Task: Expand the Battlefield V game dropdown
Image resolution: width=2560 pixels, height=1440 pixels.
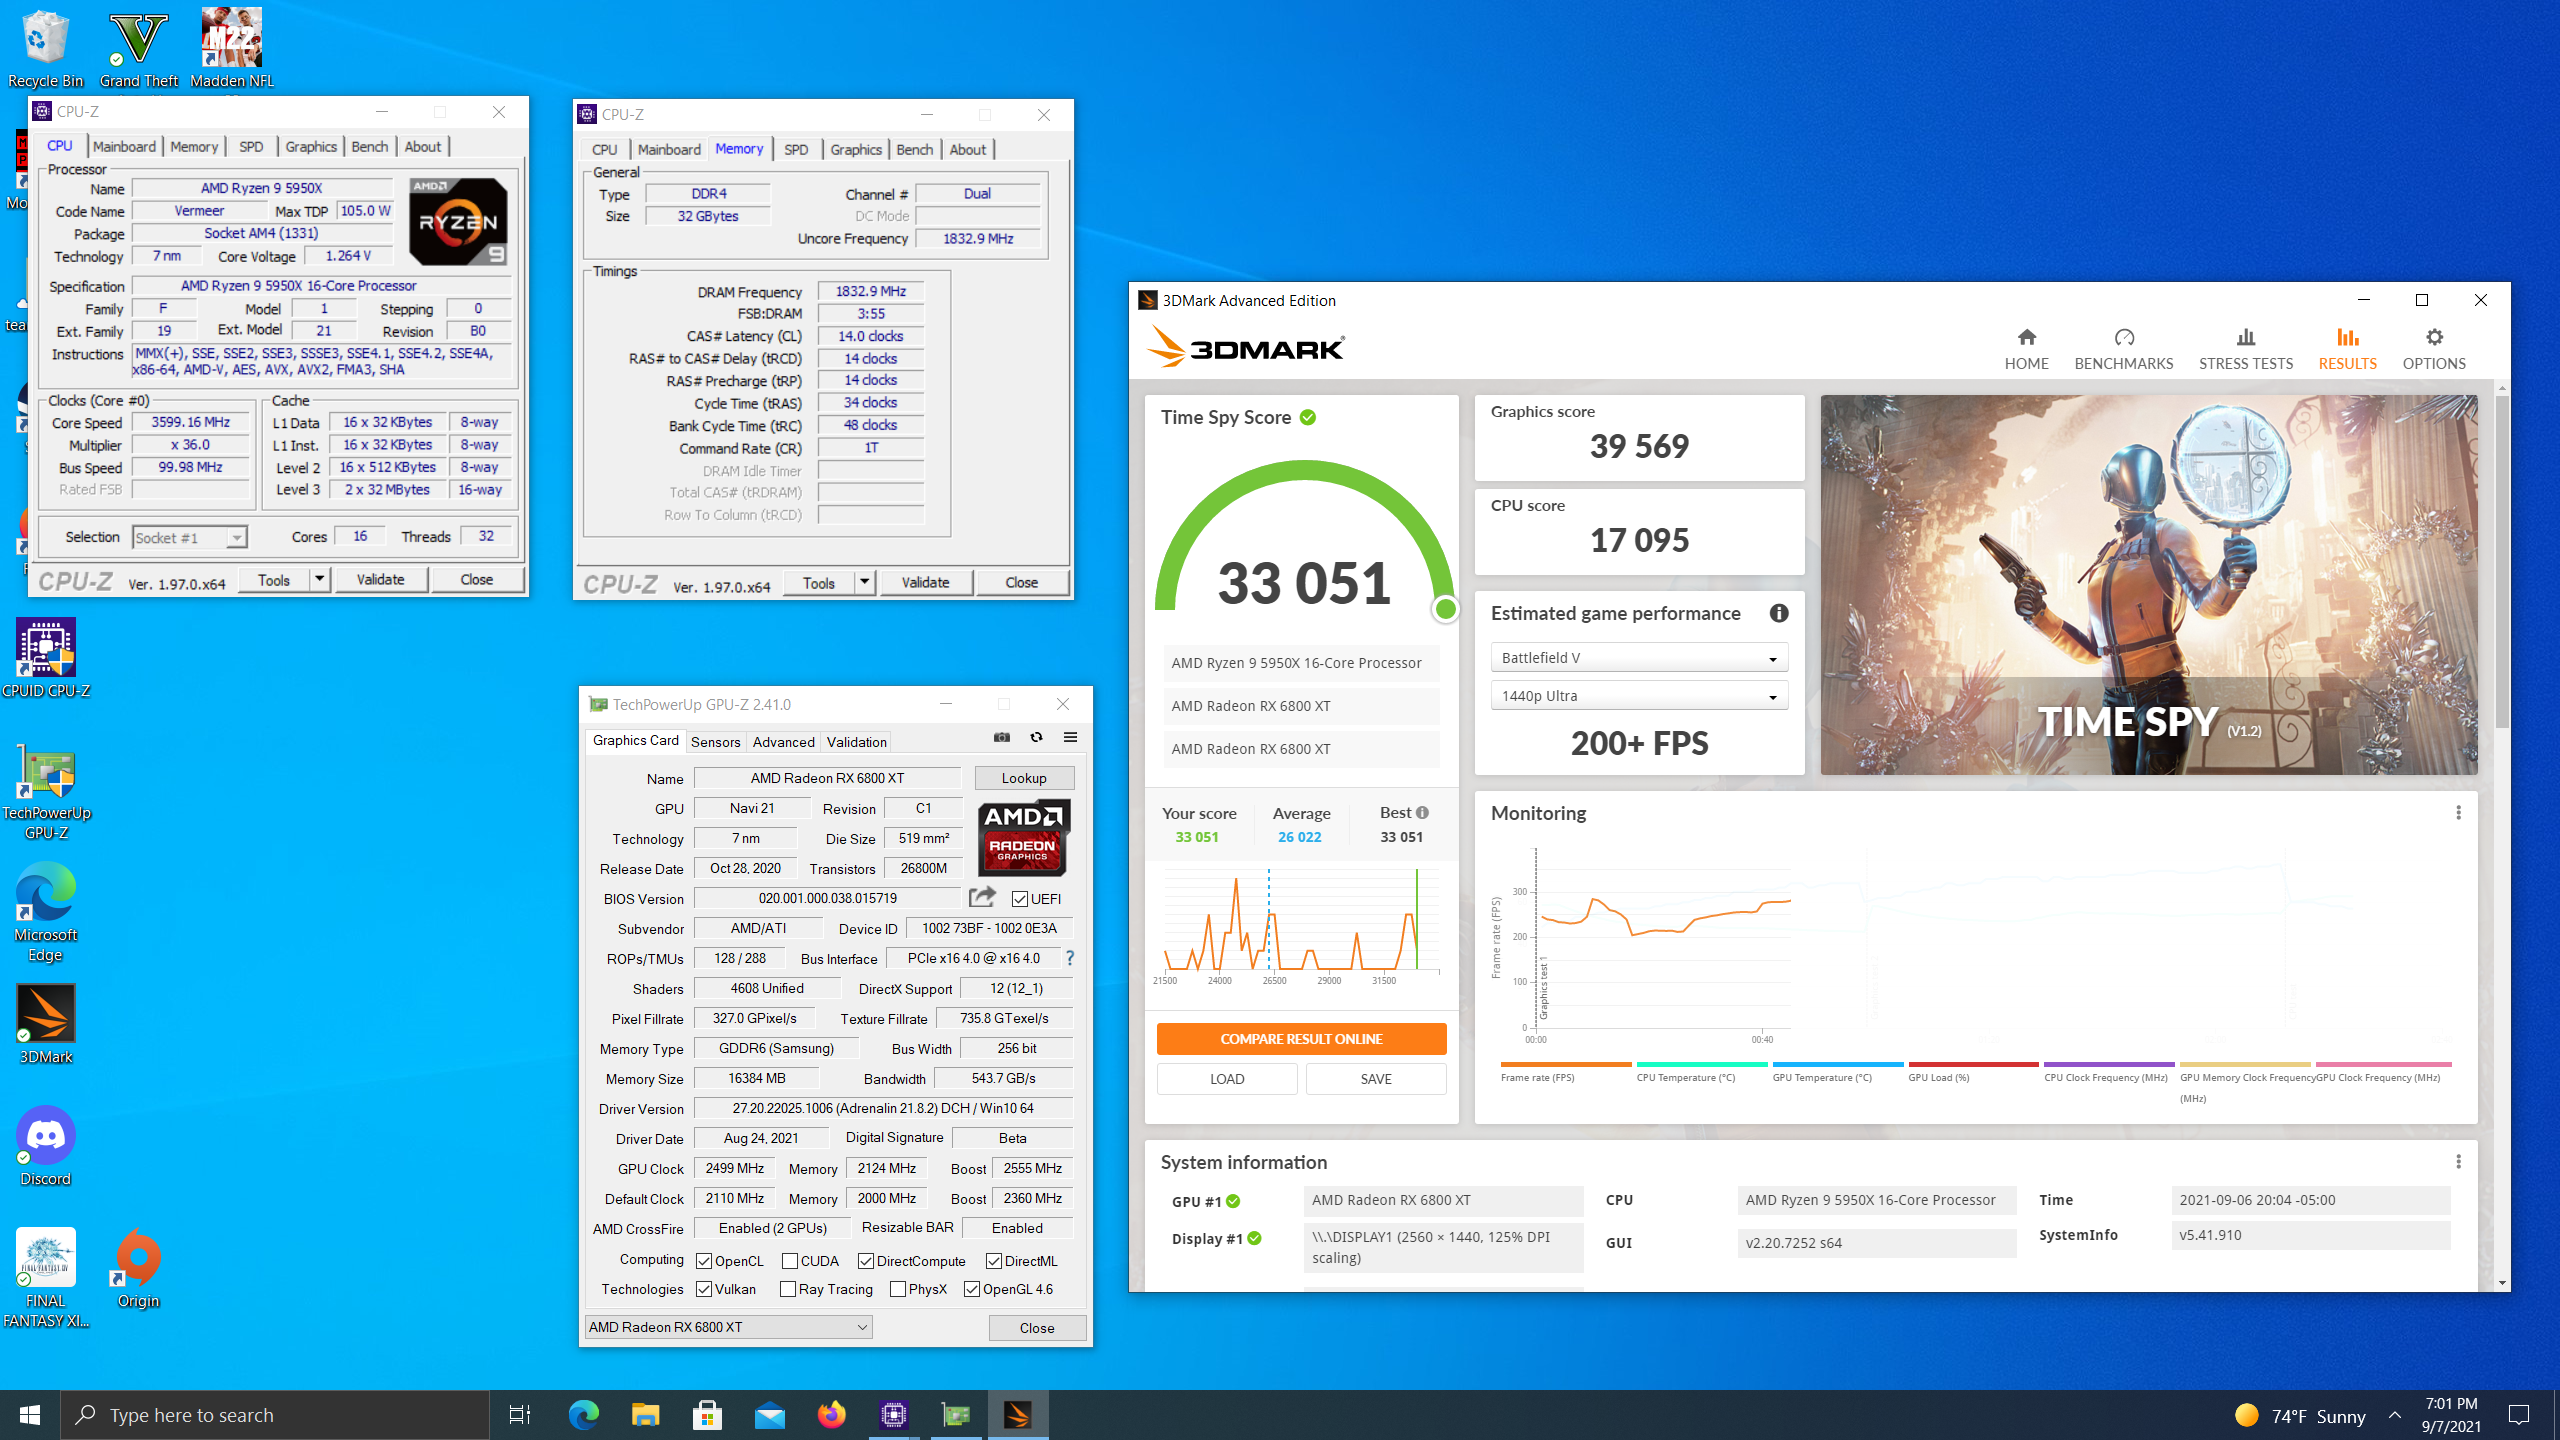Action: [x=1639, y=658]
